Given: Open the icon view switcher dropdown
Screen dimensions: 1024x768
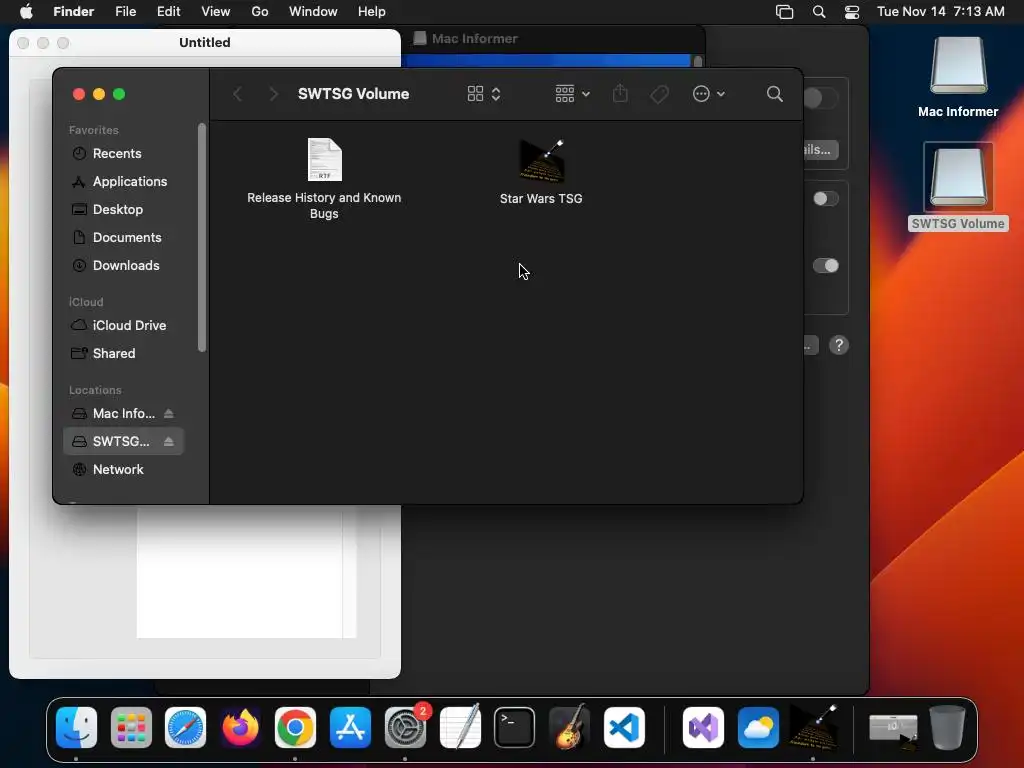Looking at the screenshot, I should pos(484,94).
